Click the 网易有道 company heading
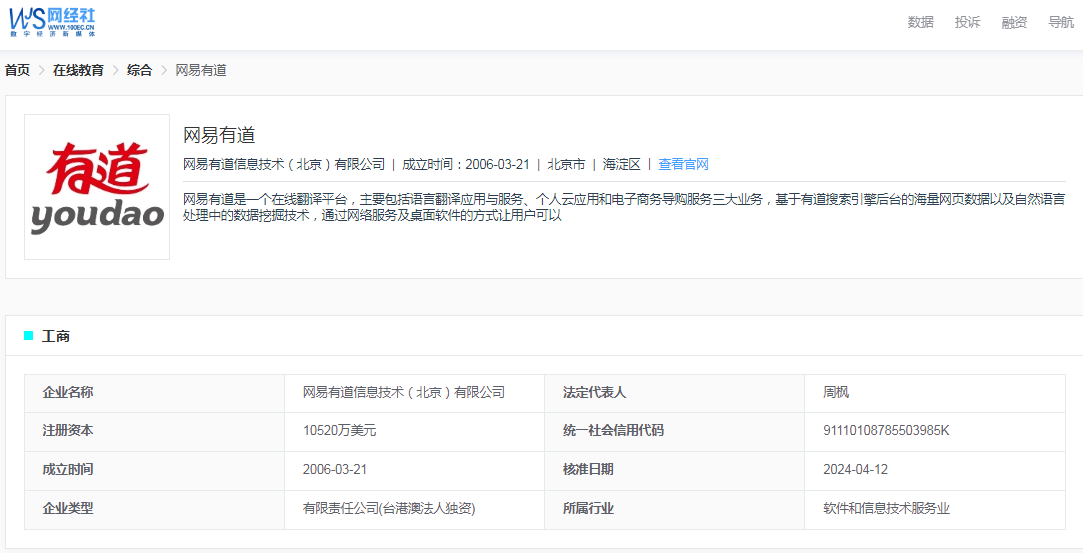This screenshot has height=553, width=1083. click(x=220, y=135)
